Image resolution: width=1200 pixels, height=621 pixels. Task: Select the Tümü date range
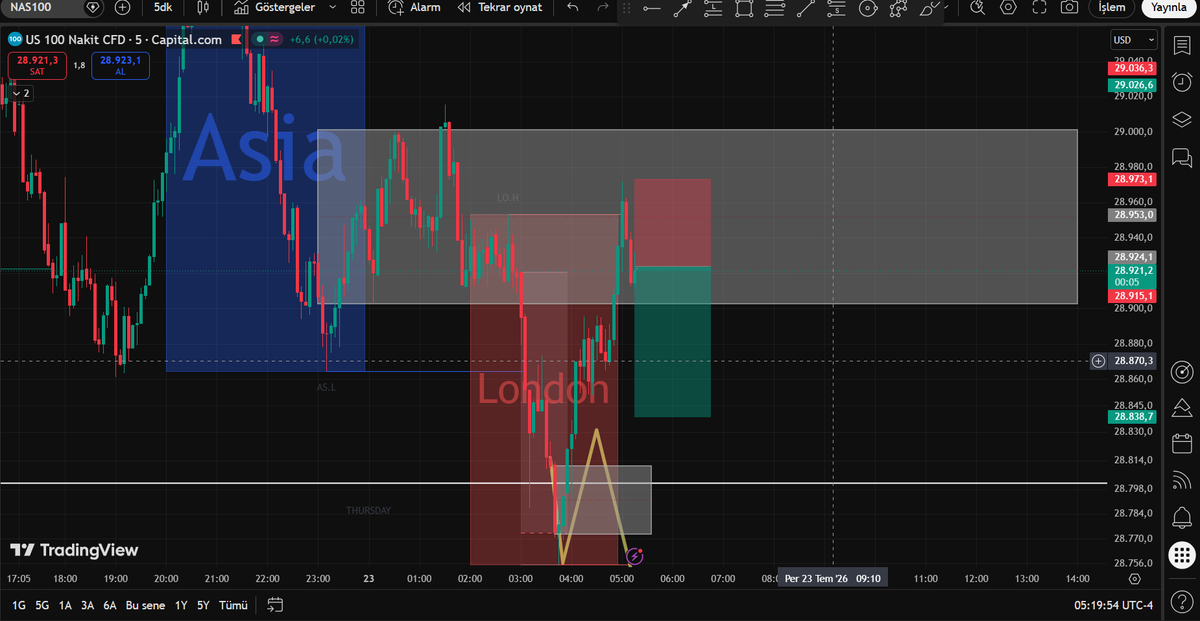click(233, 605)
